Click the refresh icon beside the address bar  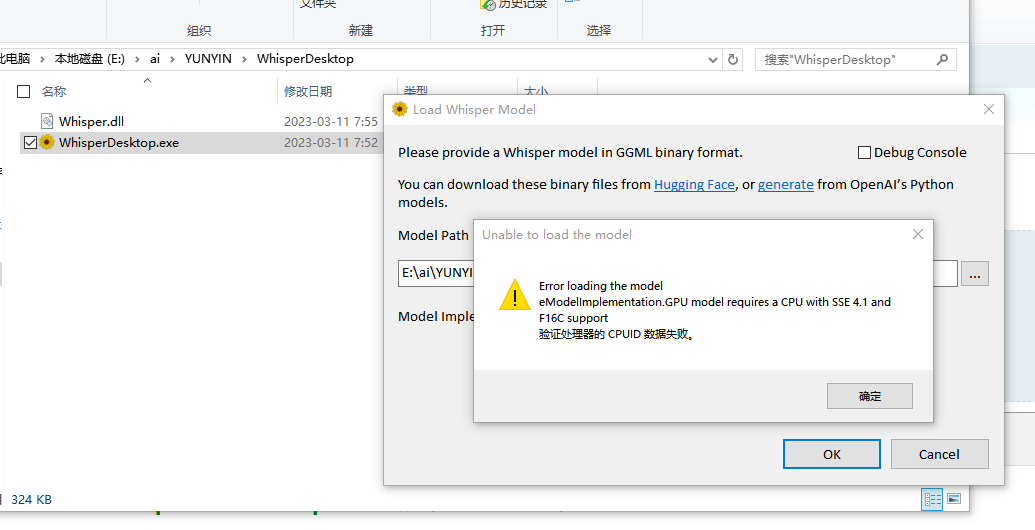coord(733,59)
